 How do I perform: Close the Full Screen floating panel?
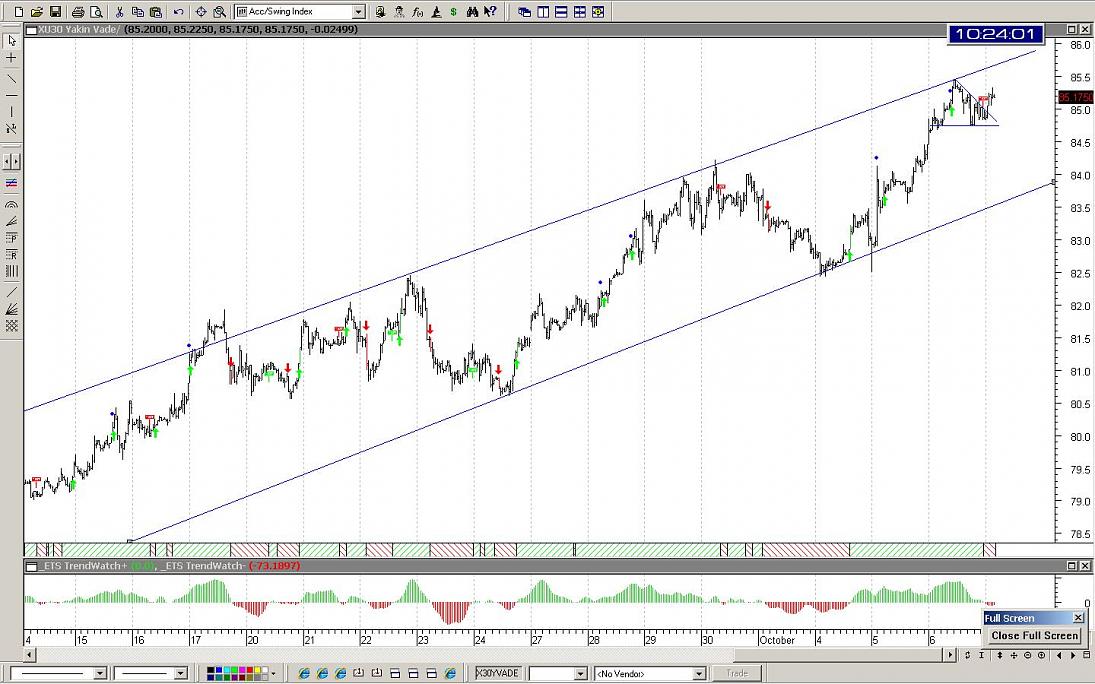(x=1077, y=618)
